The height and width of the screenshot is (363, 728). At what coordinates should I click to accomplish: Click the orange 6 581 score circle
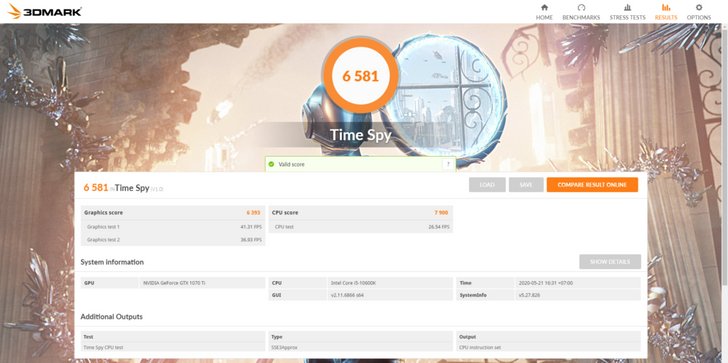[360, 75]
